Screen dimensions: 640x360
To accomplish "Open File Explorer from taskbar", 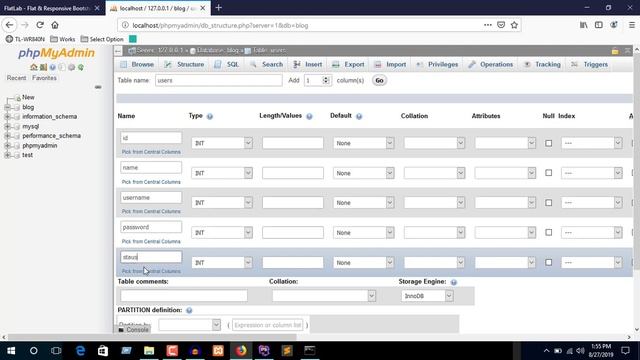I will (x=149, y=351).
